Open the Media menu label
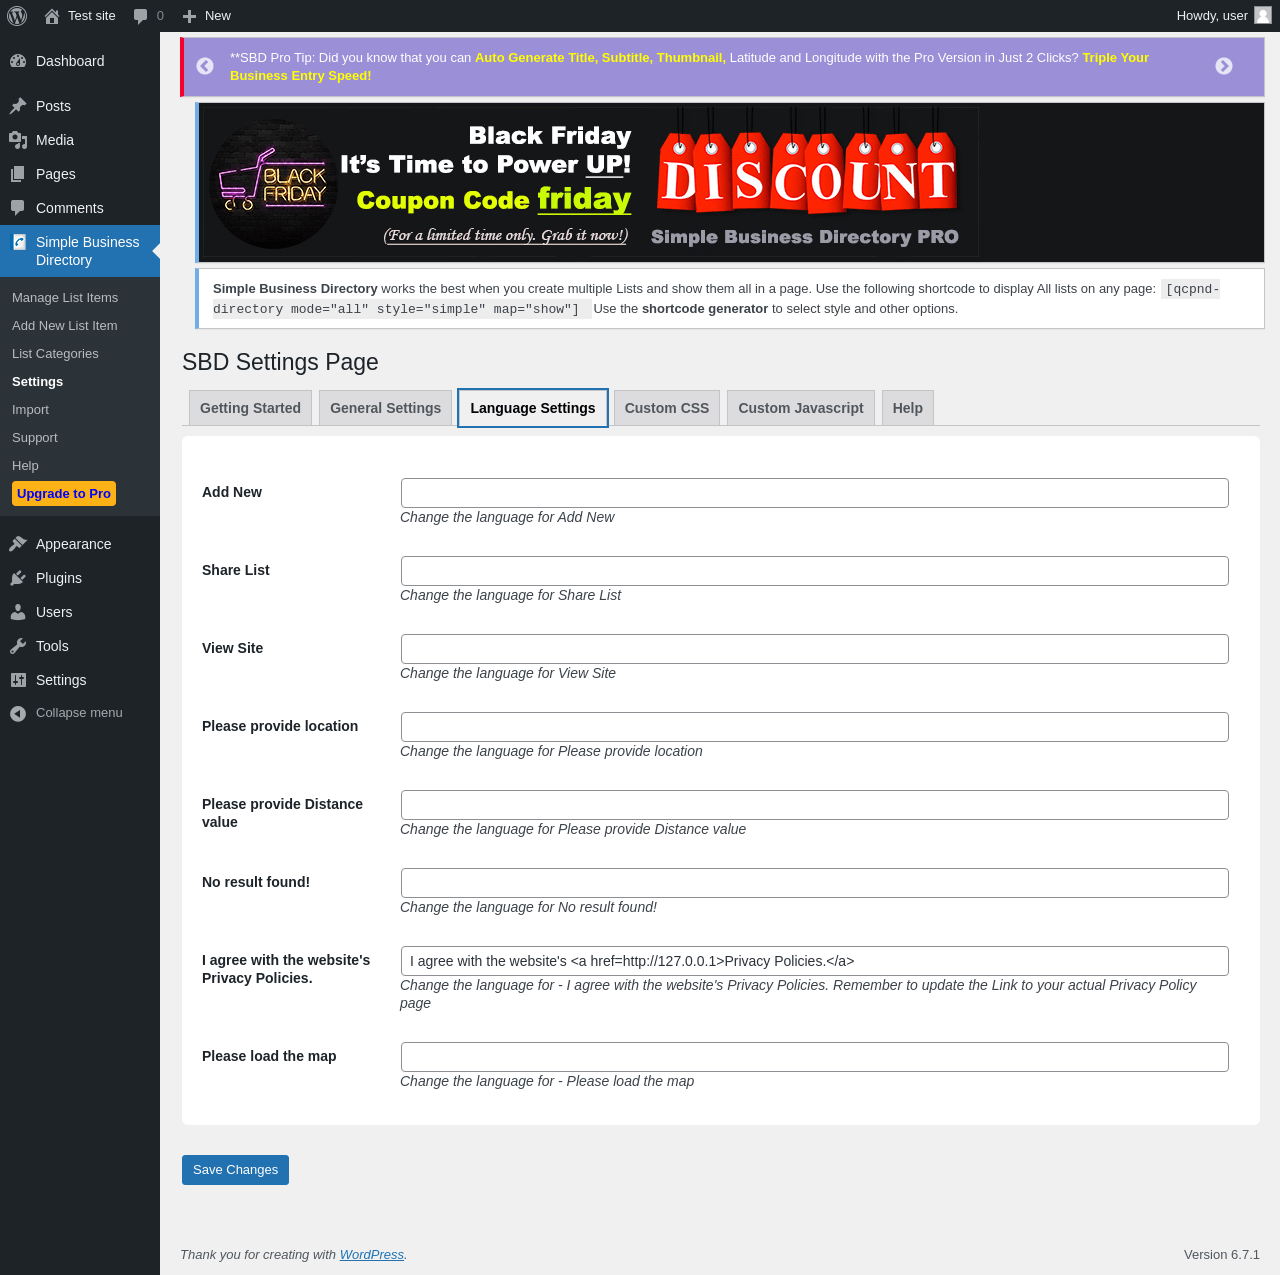 55,140
